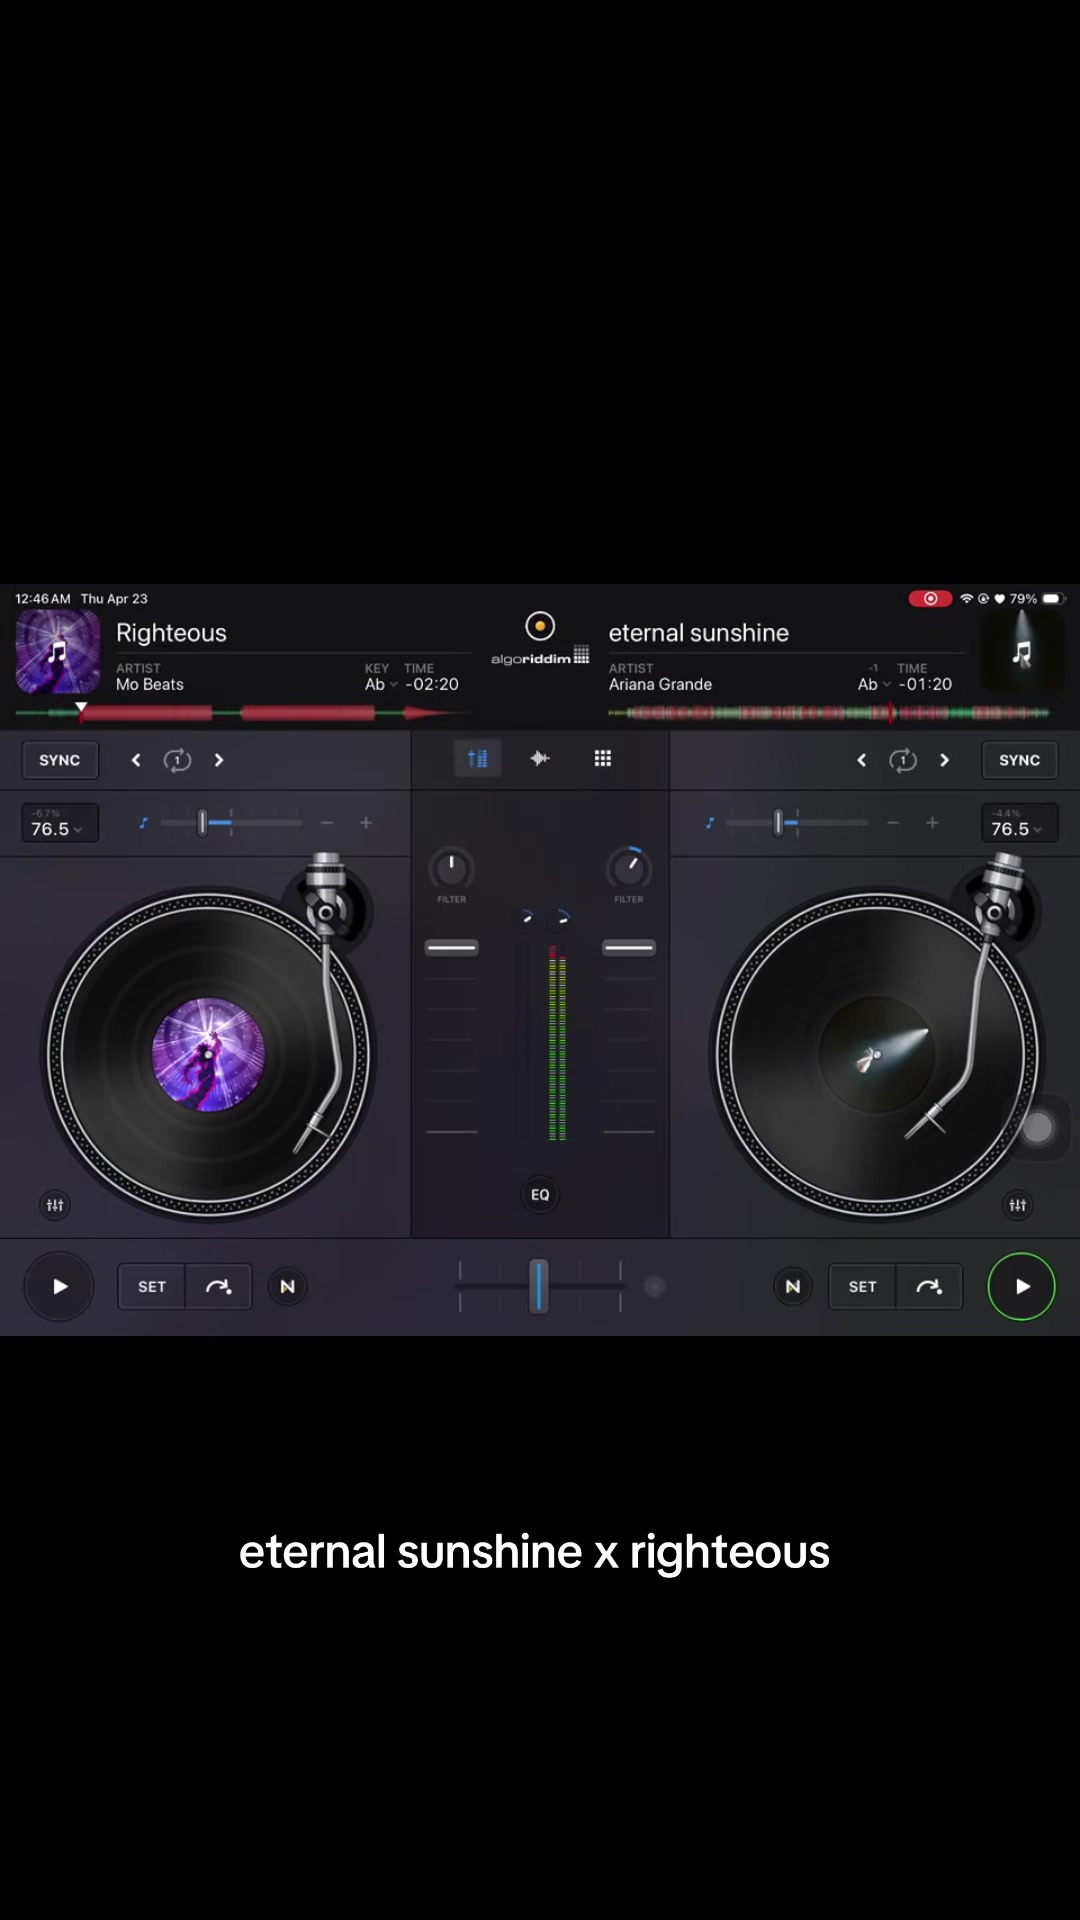This screenshot has width=1080, height=1920.
Task: Click the Righteous album artwork thumbnail
Action: coord(58,652)
